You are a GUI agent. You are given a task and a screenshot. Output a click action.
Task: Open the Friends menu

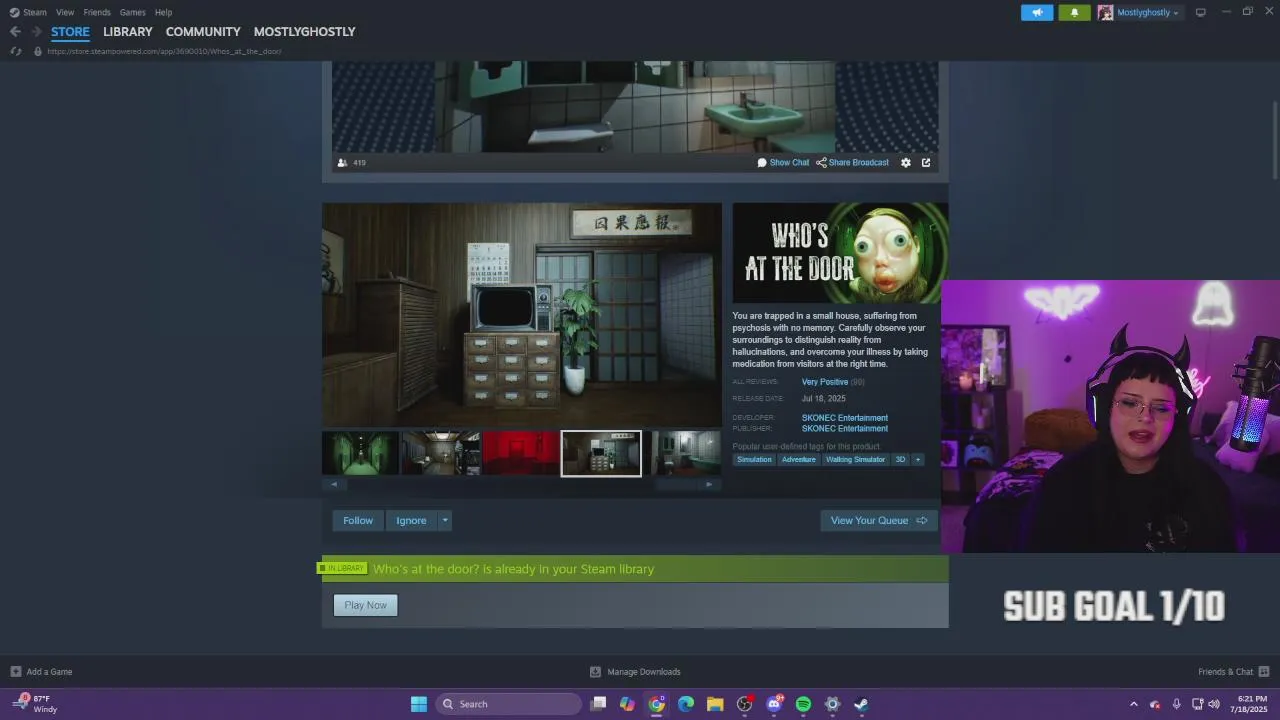point(97,12)
